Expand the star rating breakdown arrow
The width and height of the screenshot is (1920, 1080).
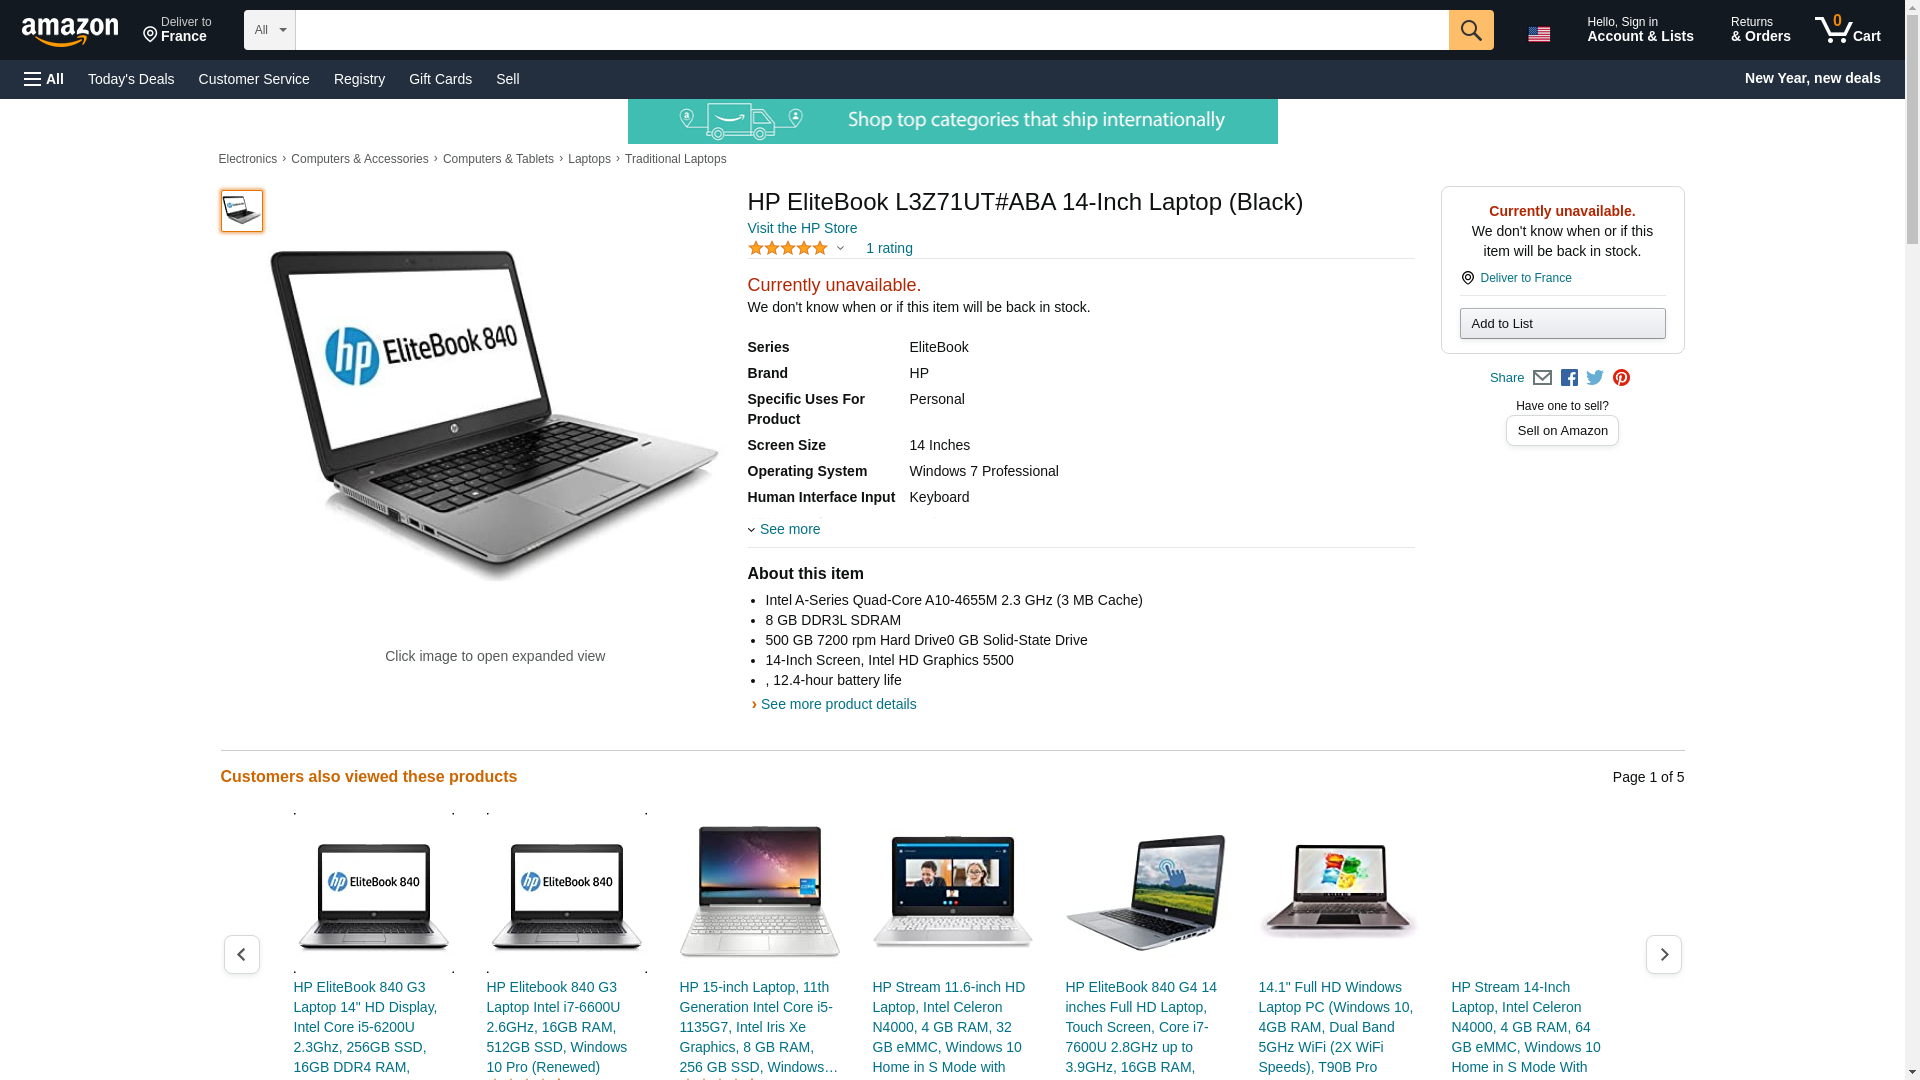tap(840, 248)
